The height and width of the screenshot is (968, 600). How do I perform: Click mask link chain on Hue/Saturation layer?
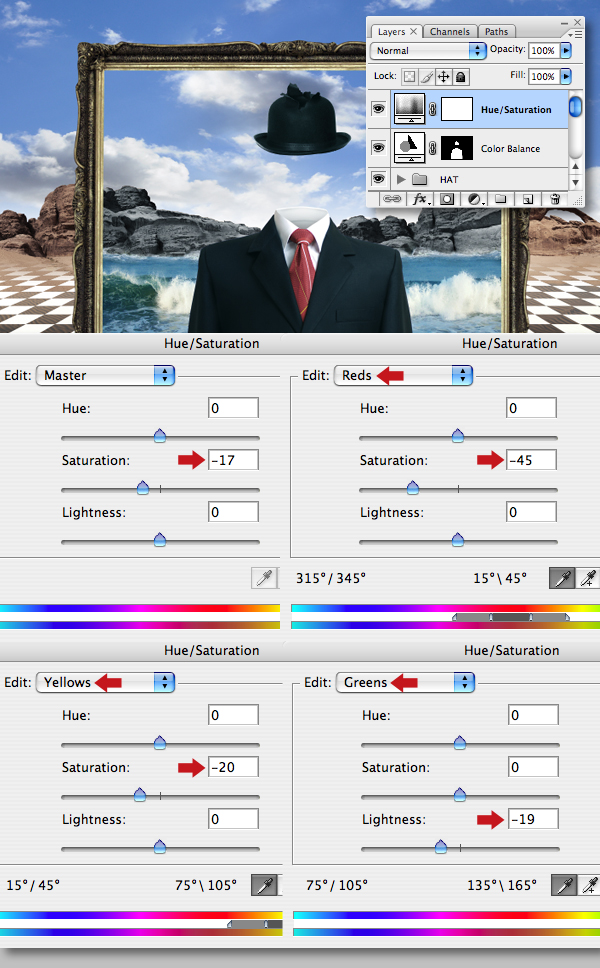click(433, 109)
